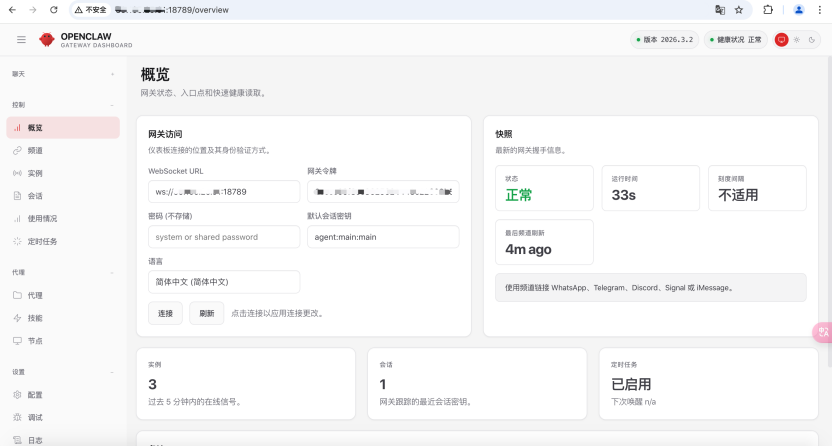Click the 刻度间隔 不适用 card
The width and height of the screenshot is (832, 446).
pos(757,188)
